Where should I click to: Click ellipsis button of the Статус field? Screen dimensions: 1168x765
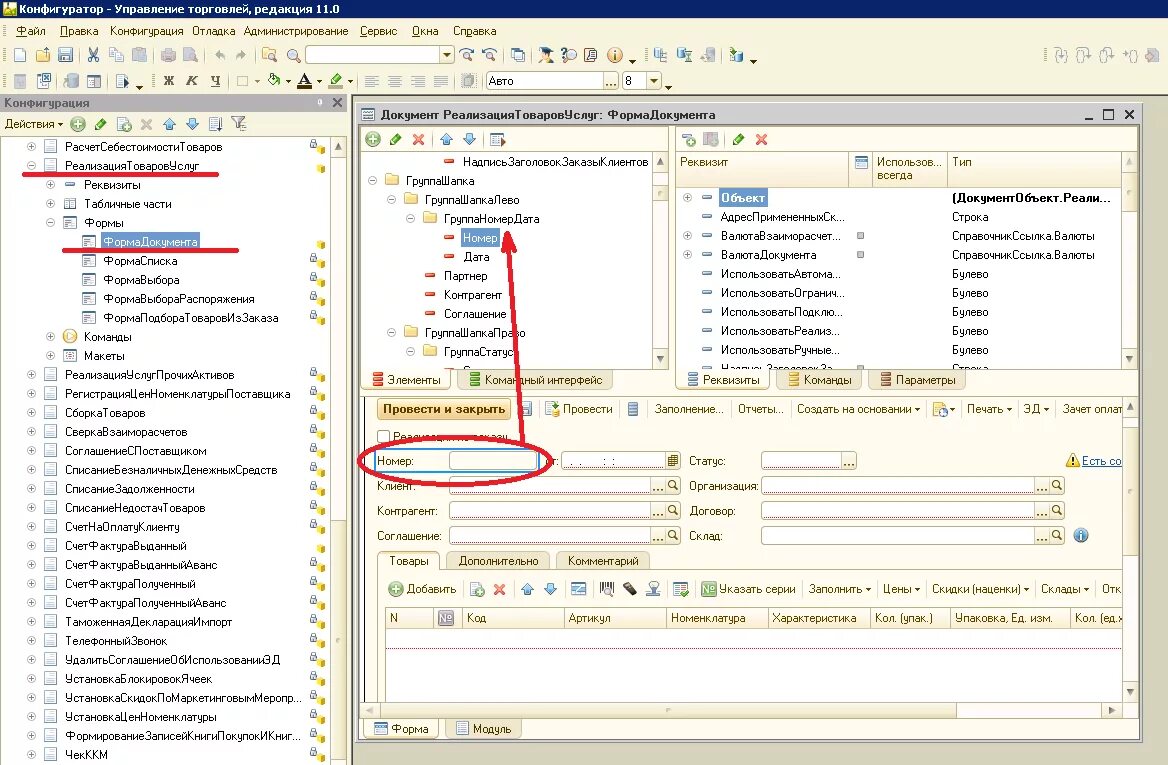click(848, 461)
